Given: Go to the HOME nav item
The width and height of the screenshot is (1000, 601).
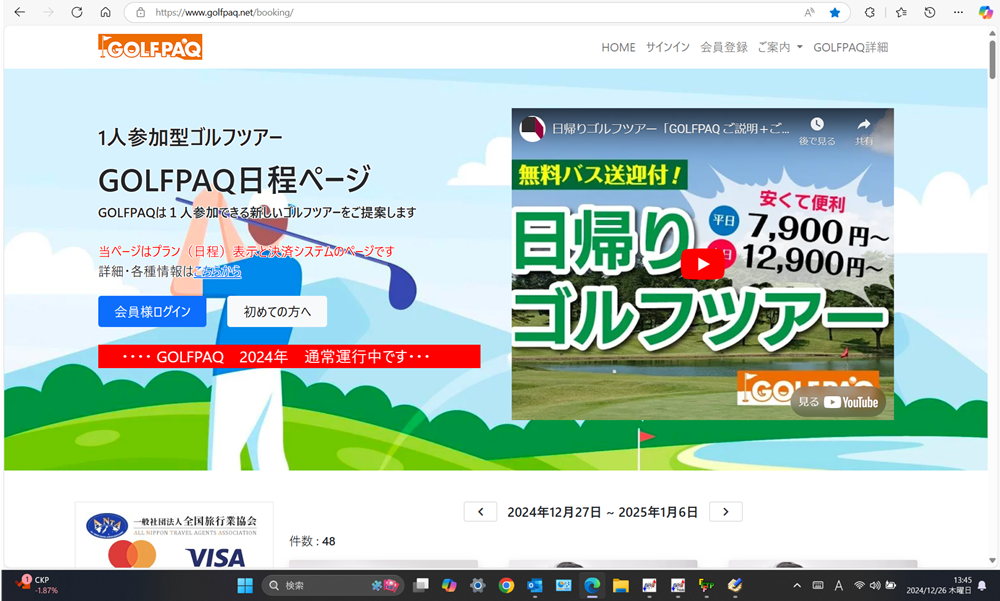Looking at the screenshot, I should (618, 47).
